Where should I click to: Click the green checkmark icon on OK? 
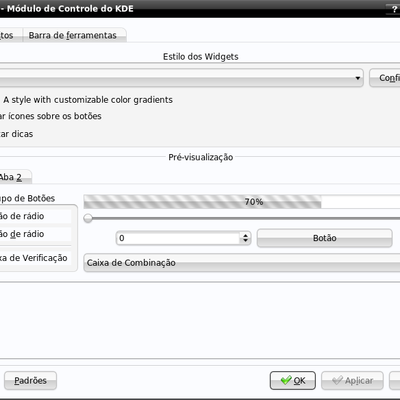(x=286, y=380)
